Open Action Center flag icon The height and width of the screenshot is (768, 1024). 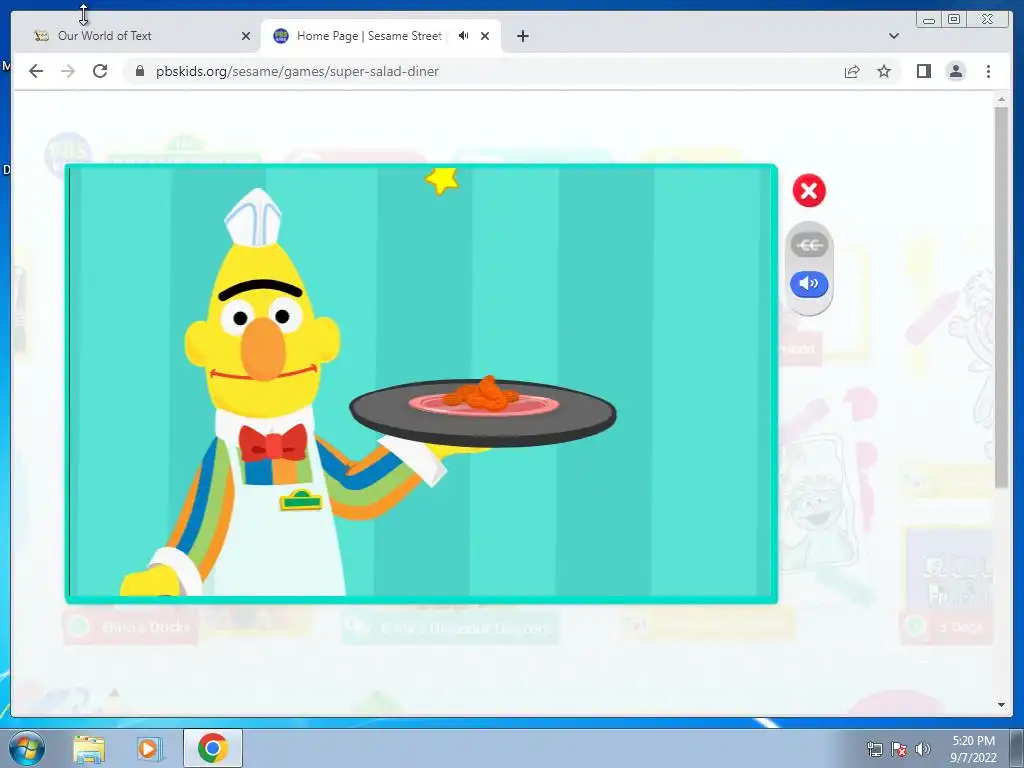pyautogui.click(x=899, y=749)
